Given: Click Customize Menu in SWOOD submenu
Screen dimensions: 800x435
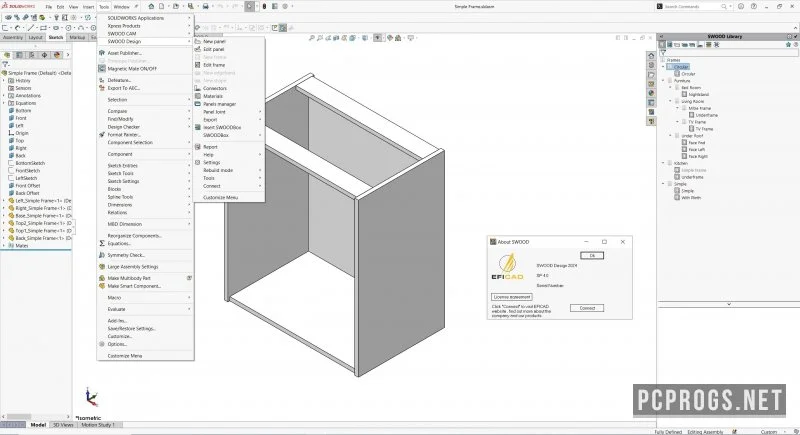Looking at the screenshot, I should pyautogui.click(x=220, y=197).
